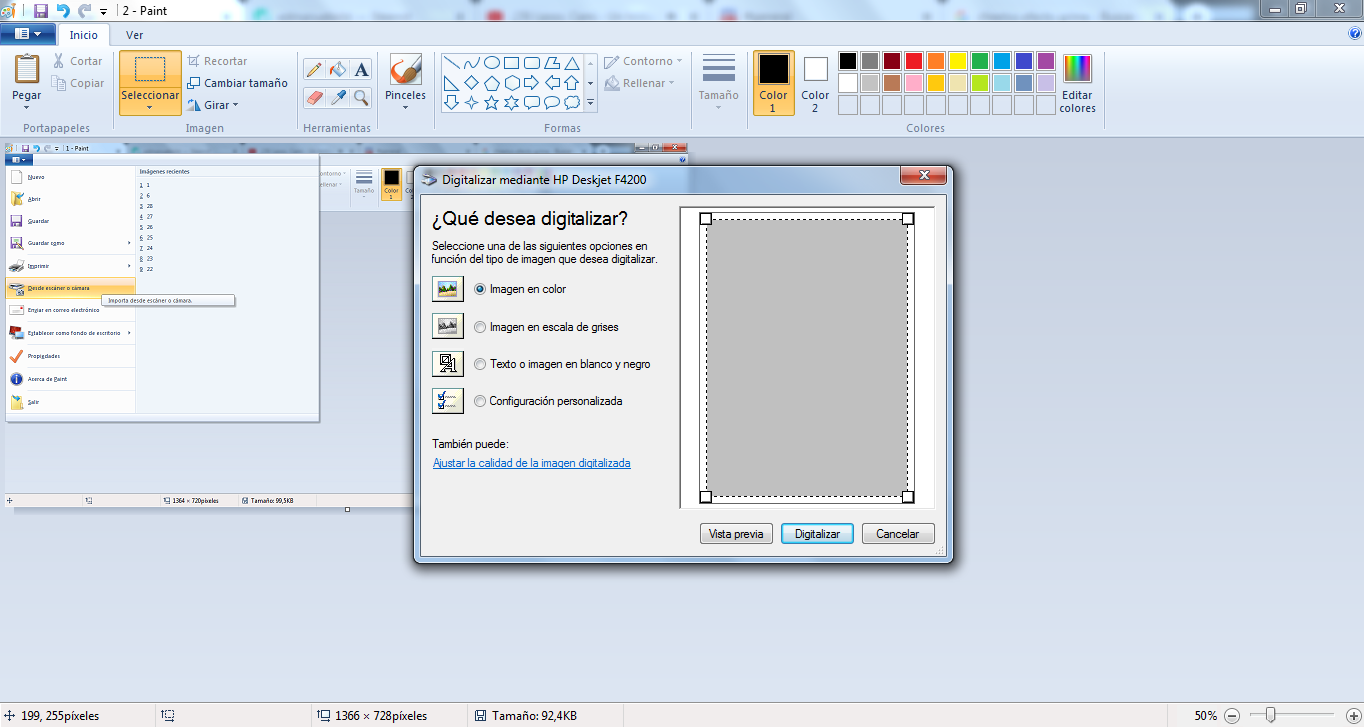The image size is (1364, 728).
Task: Select the Pencil tool
Action: pos(314,69)
